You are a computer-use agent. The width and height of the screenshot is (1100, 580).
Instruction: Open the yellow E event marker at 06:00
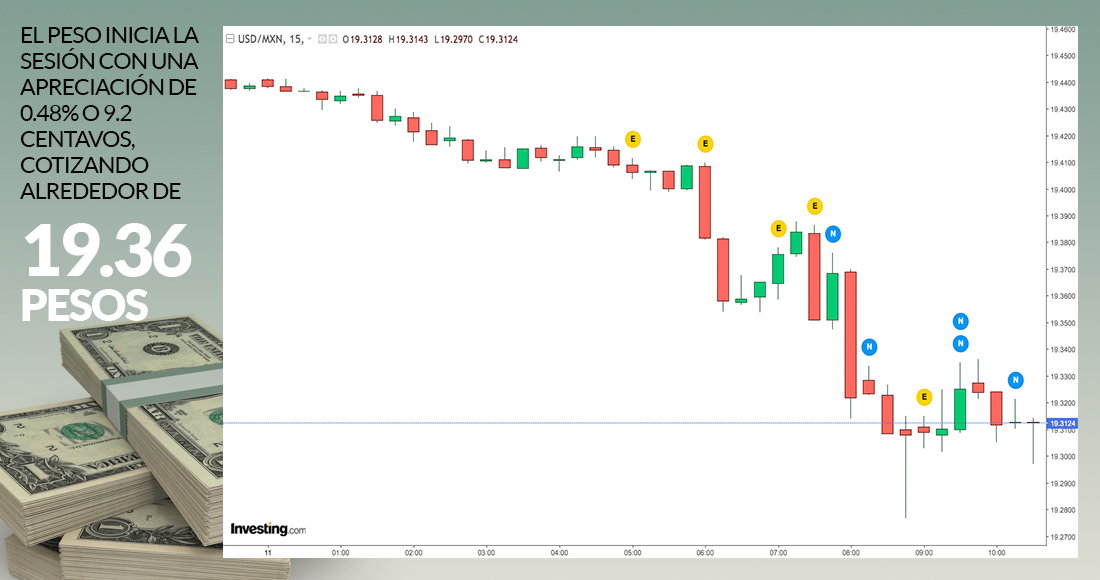(x=705, y=143)
